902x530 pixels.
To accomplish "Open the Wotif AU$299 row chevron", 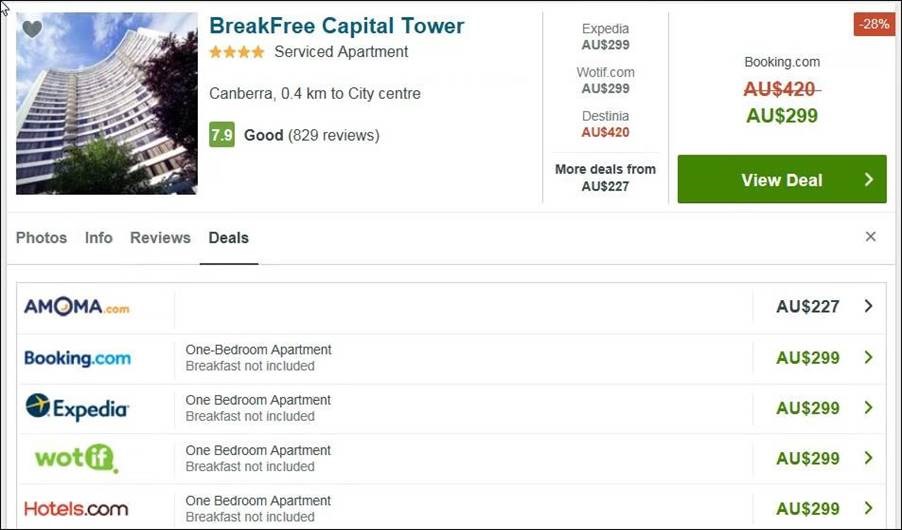I will (868, 458).
